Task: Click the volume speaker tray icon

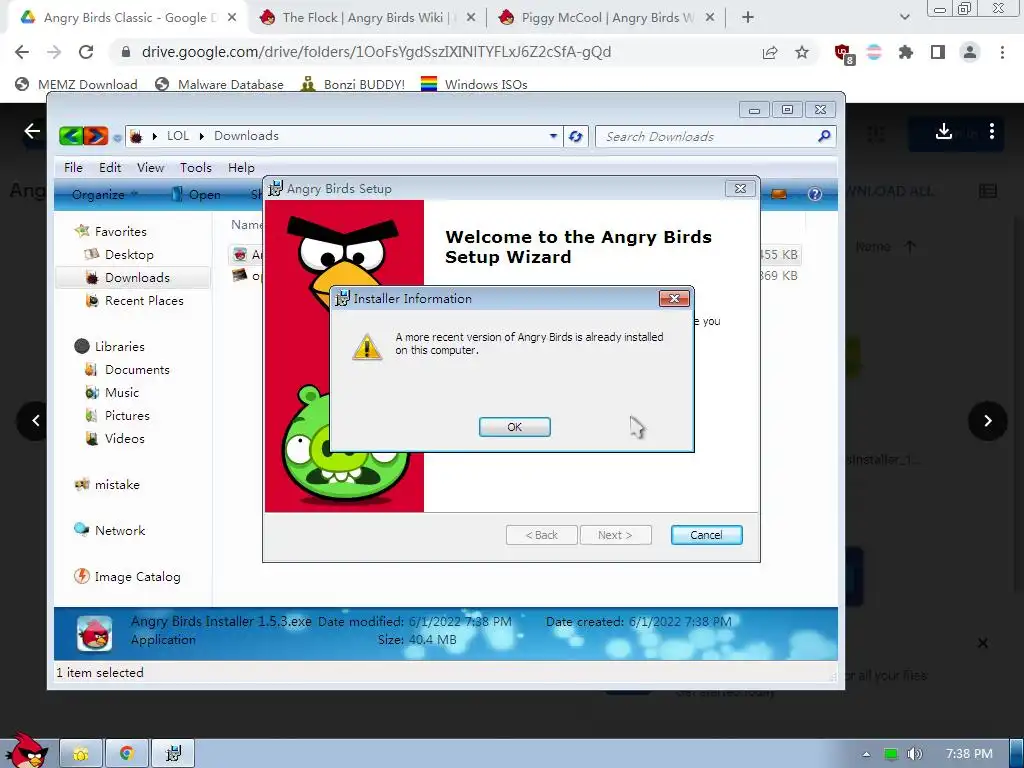Action: click(915, 754)
